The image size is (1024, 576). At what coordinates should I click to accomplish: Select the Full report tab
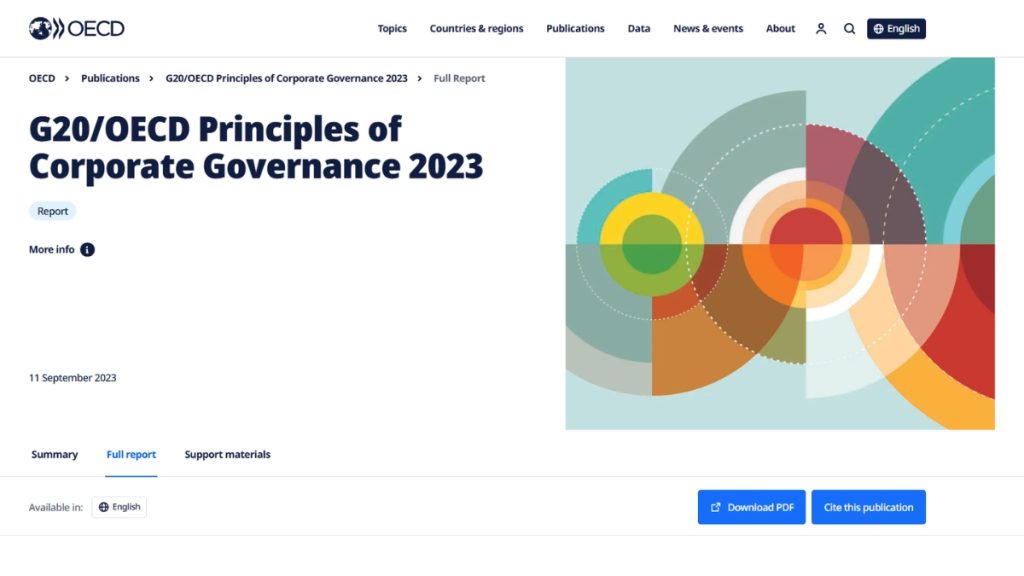click(x=131, y=455)
